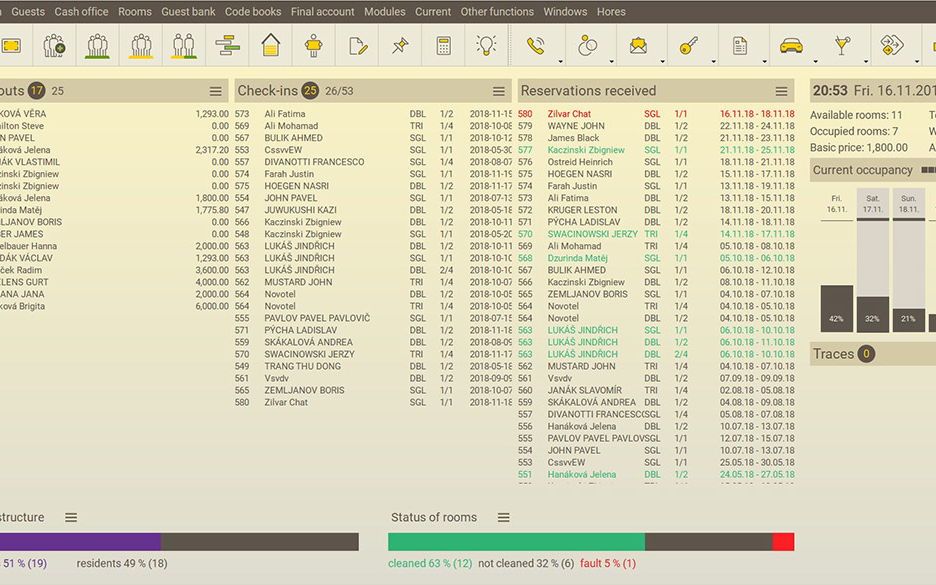This screenshot has height=585, width=936.
Task: Open Reservations received panel menu
Action: pyautogui.click(x=781, y=91)
